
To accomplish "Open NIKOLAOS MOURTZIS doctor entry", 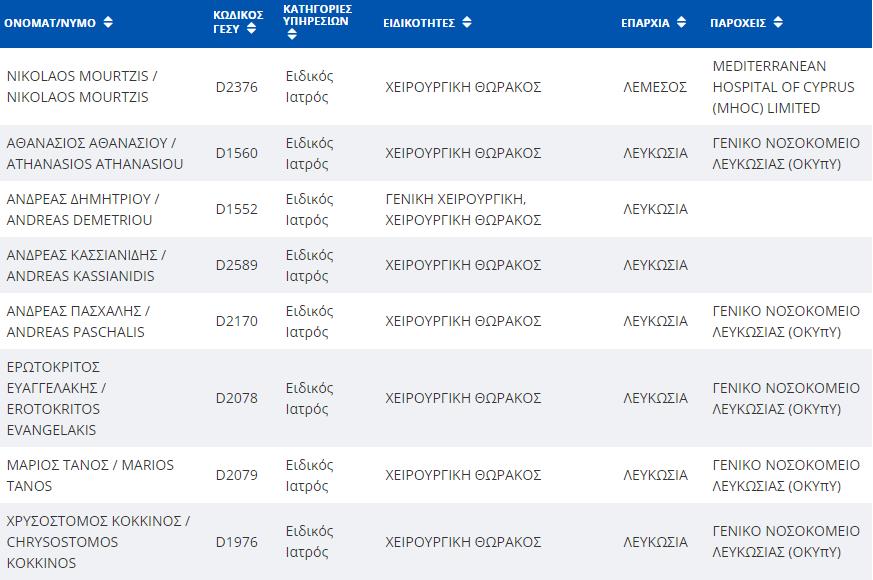I will [x=82, y=86].
